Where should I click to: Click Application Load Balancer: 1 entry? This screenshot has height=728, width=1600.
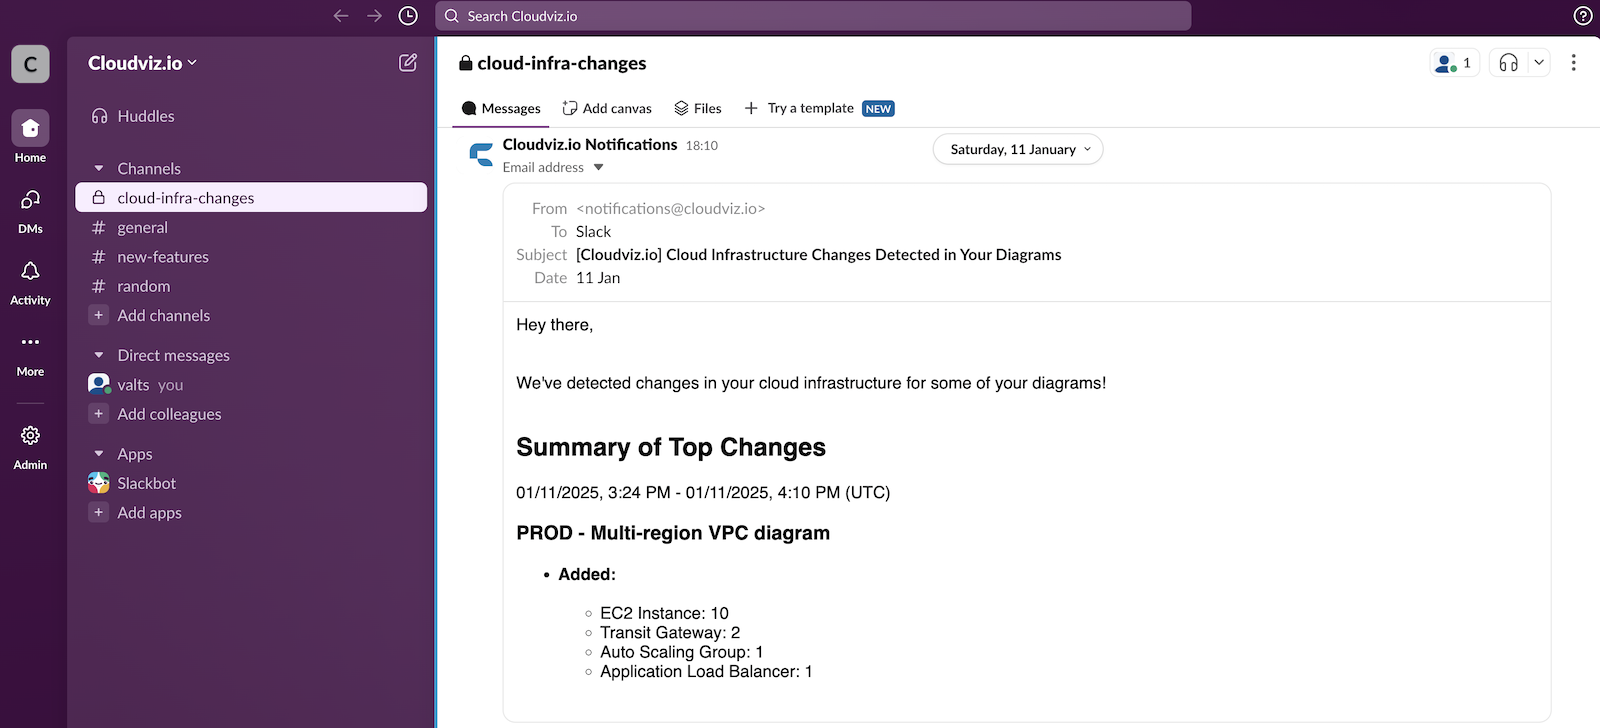[706, 672]
